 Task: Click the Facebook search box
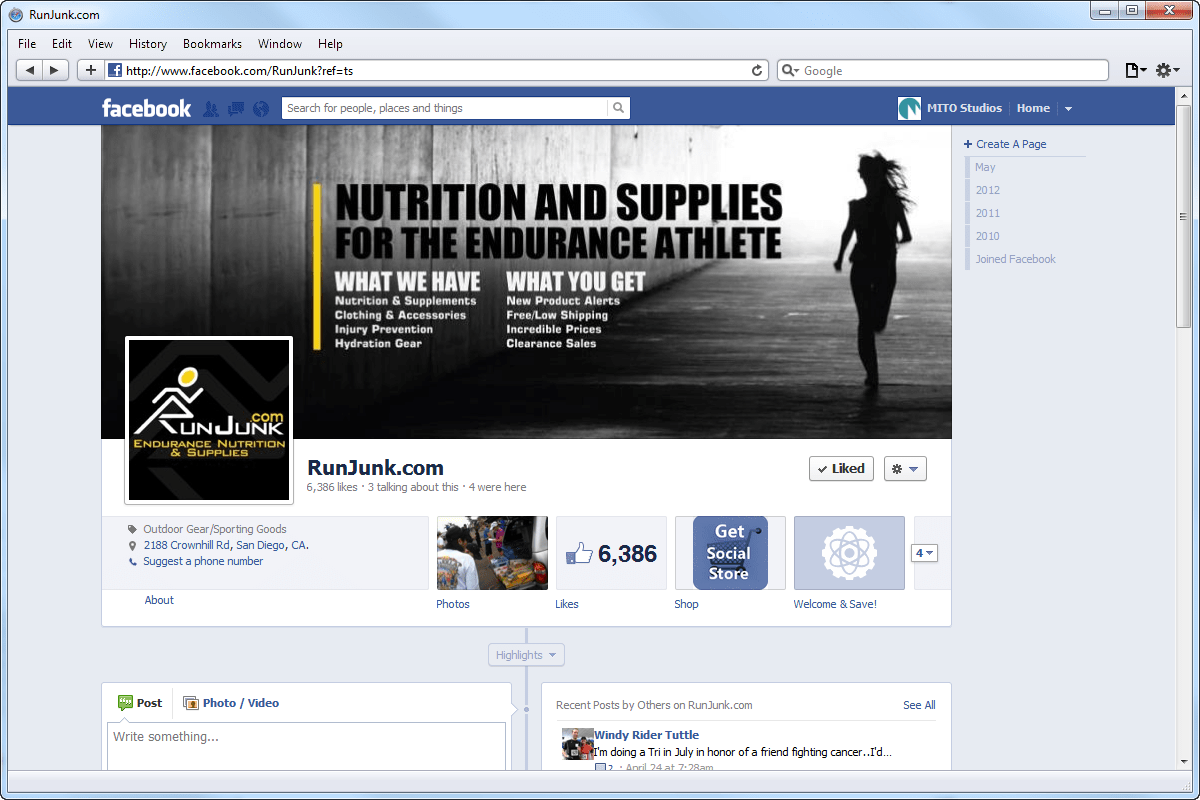(445, 108)
